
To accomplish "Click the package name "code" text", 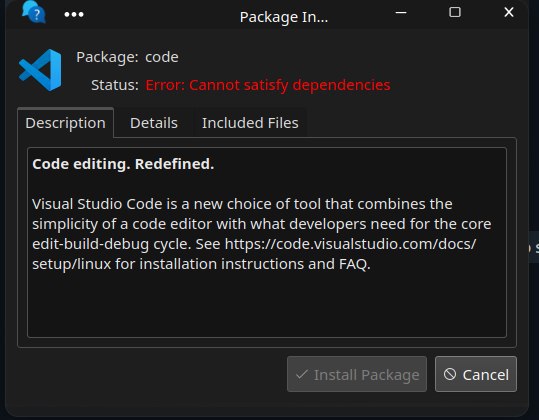I will (x=162, y=57).
